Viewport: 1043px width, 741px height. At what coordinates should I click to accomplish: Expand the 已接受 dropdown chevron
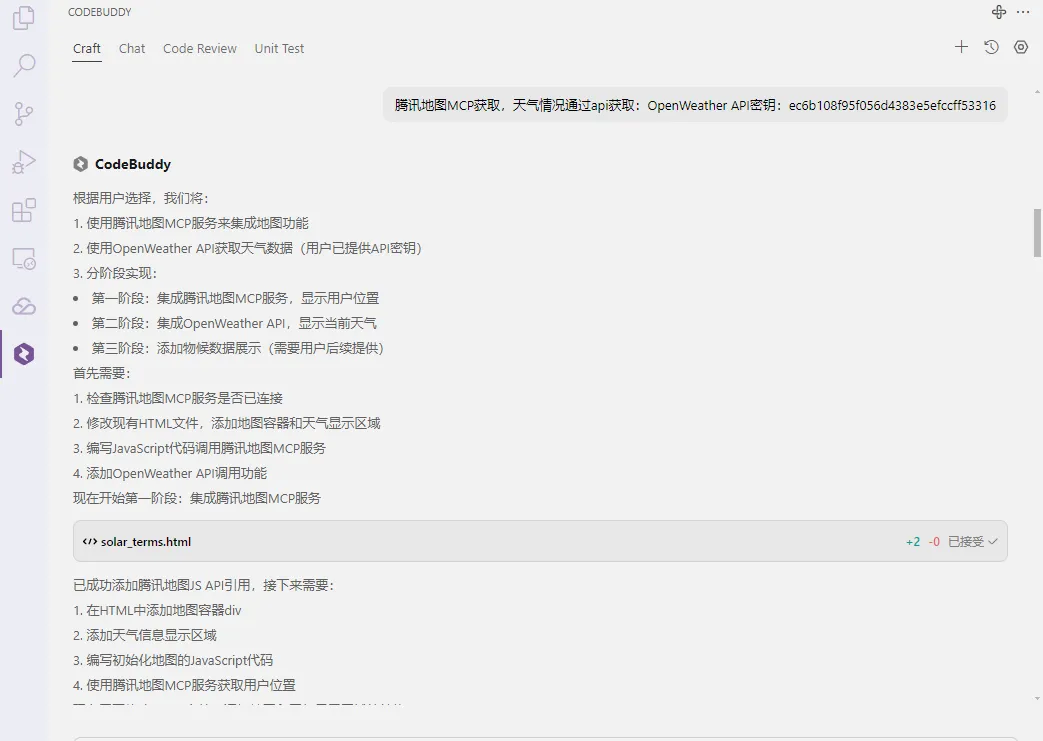pyautogui.click(x=993, y=541)
